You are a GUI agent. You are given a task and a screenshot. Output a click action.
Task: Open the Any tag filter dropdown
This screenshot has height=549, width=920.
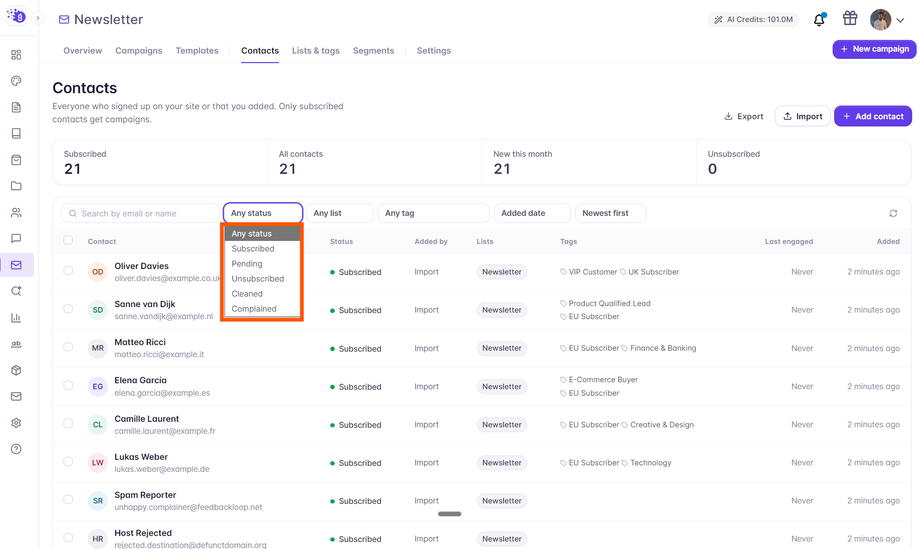pos(433,213)
